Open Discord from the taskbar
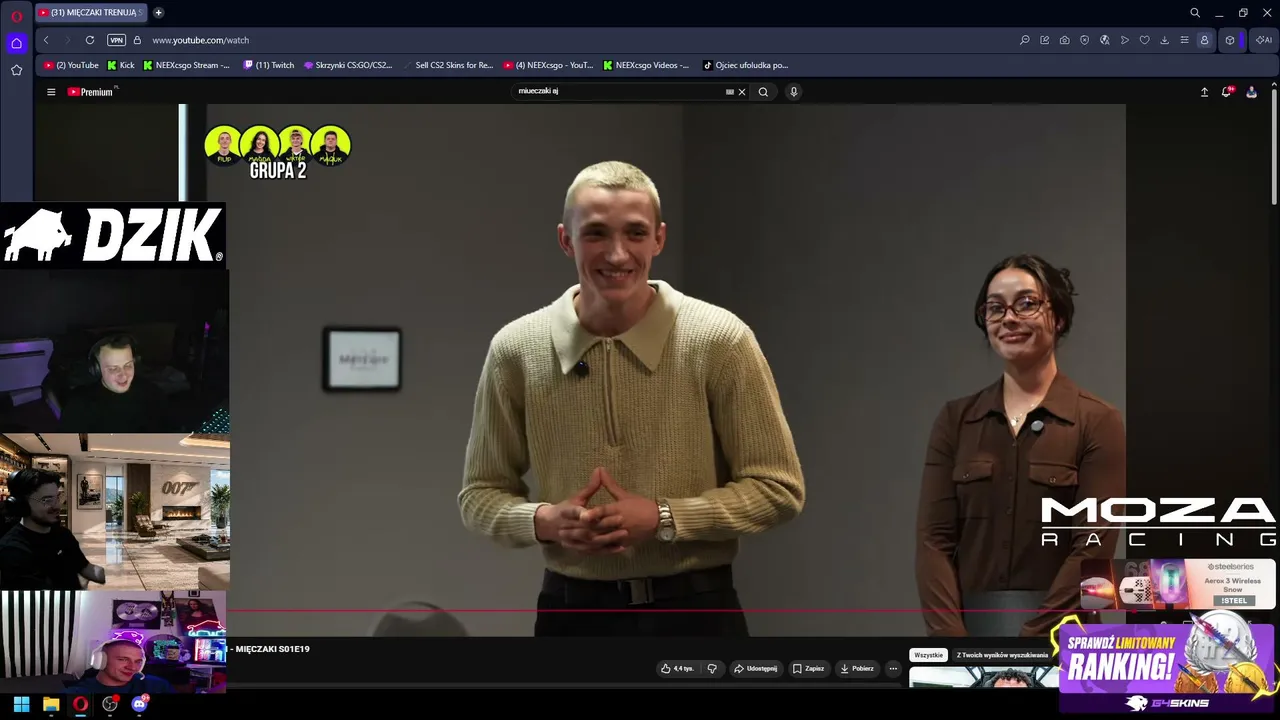Screen dimensions: 1280x720 click(x=139, y=704)
